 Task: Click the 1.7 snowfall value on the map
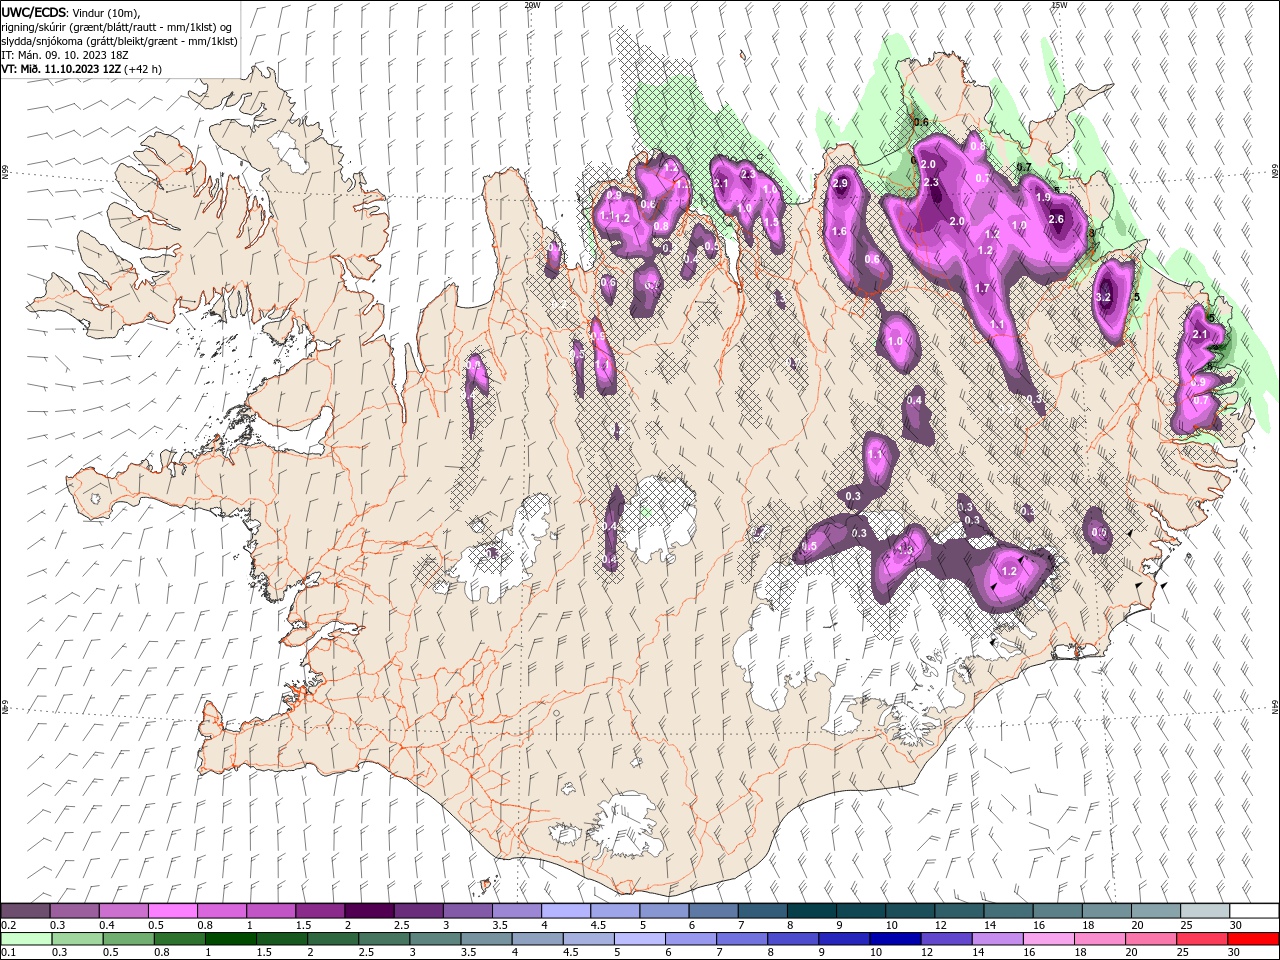(x=982, y=289)
